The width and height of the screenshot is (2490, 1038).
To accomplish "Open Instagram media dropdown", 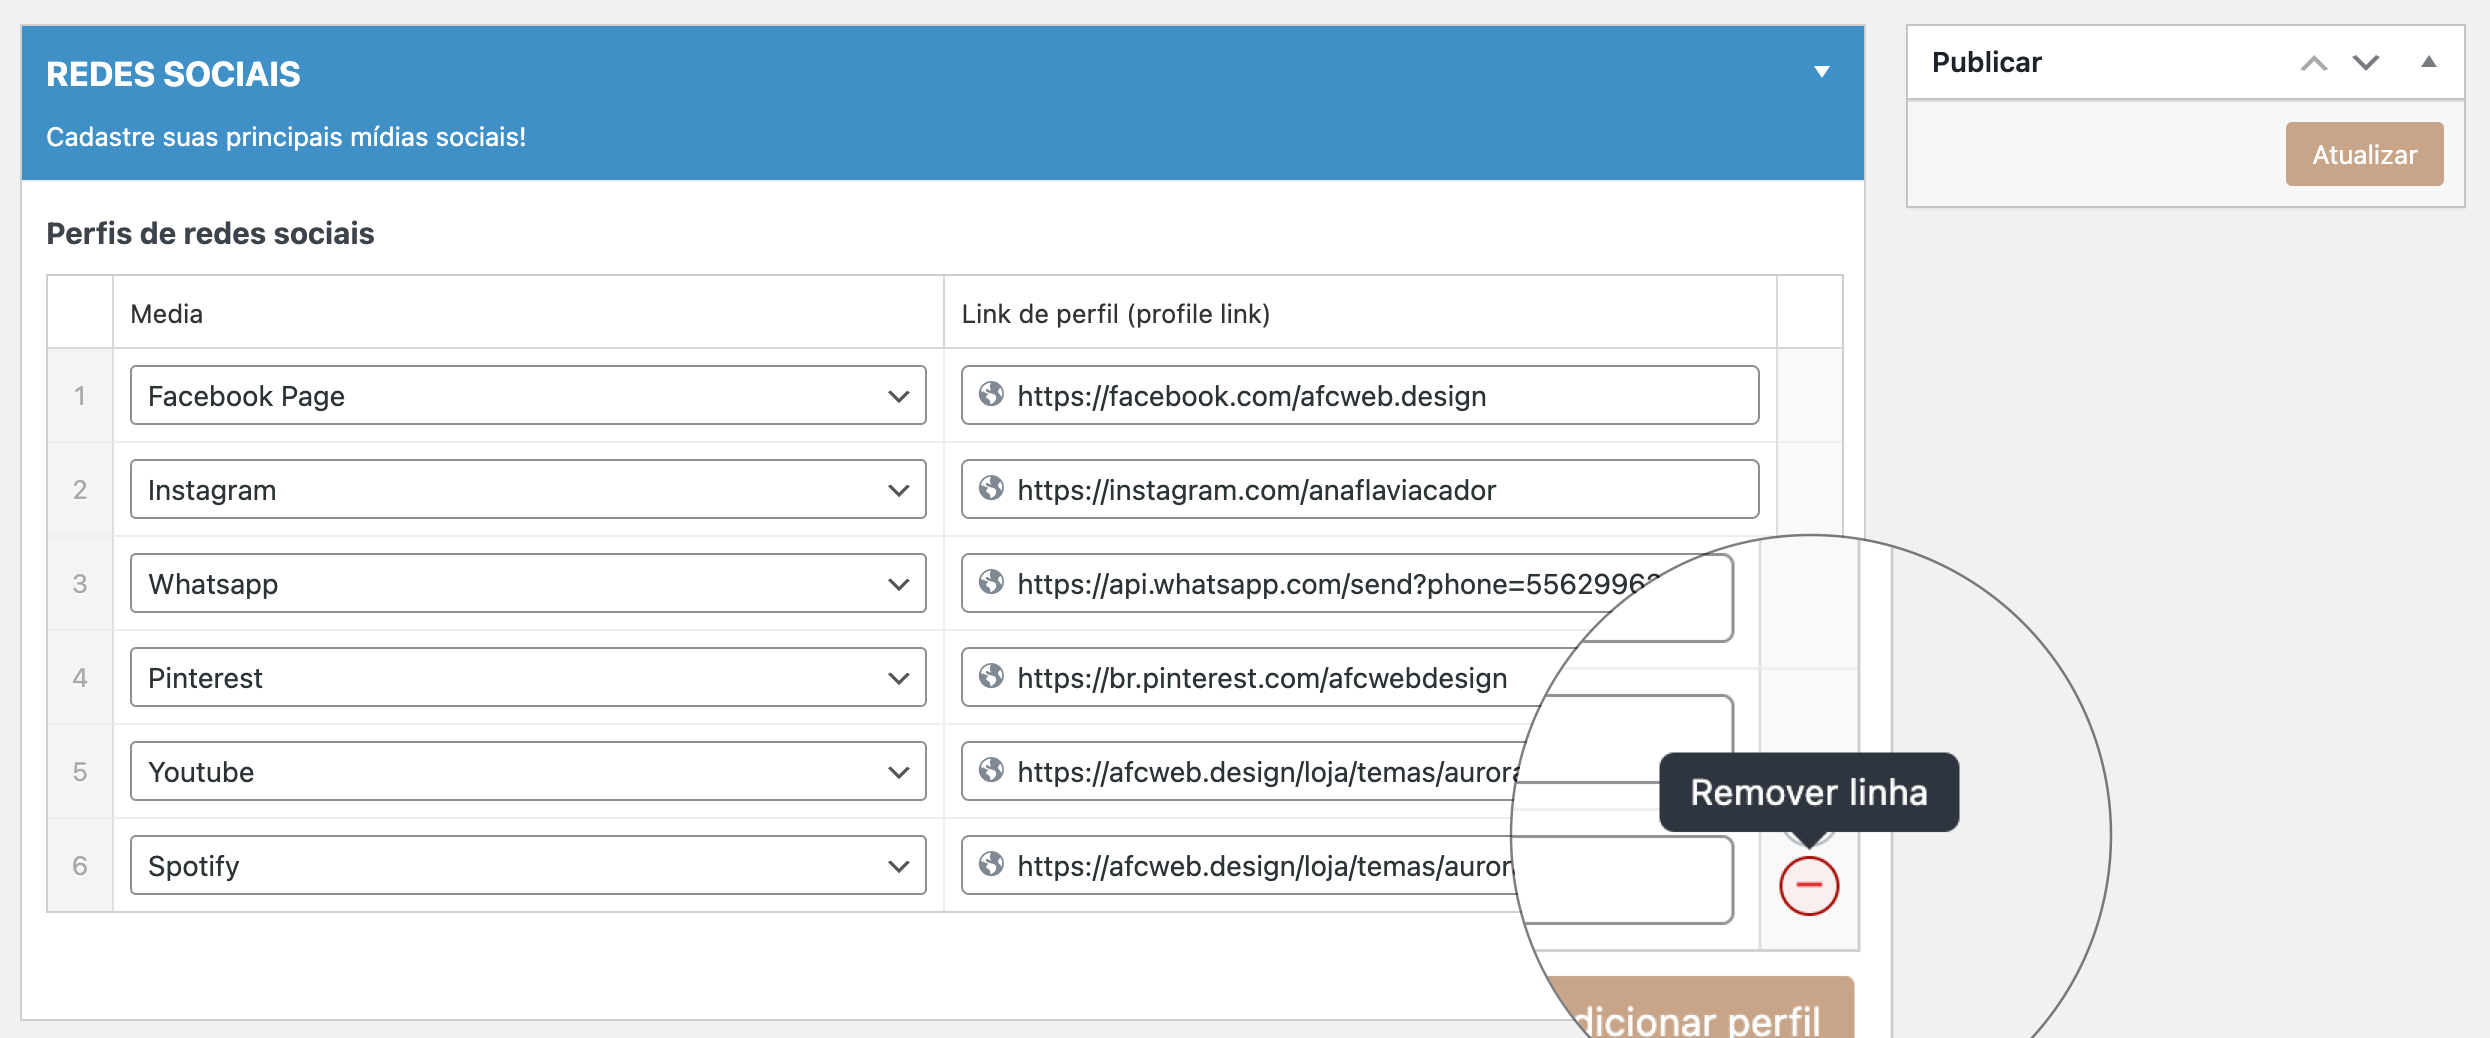I will point(528,489).
